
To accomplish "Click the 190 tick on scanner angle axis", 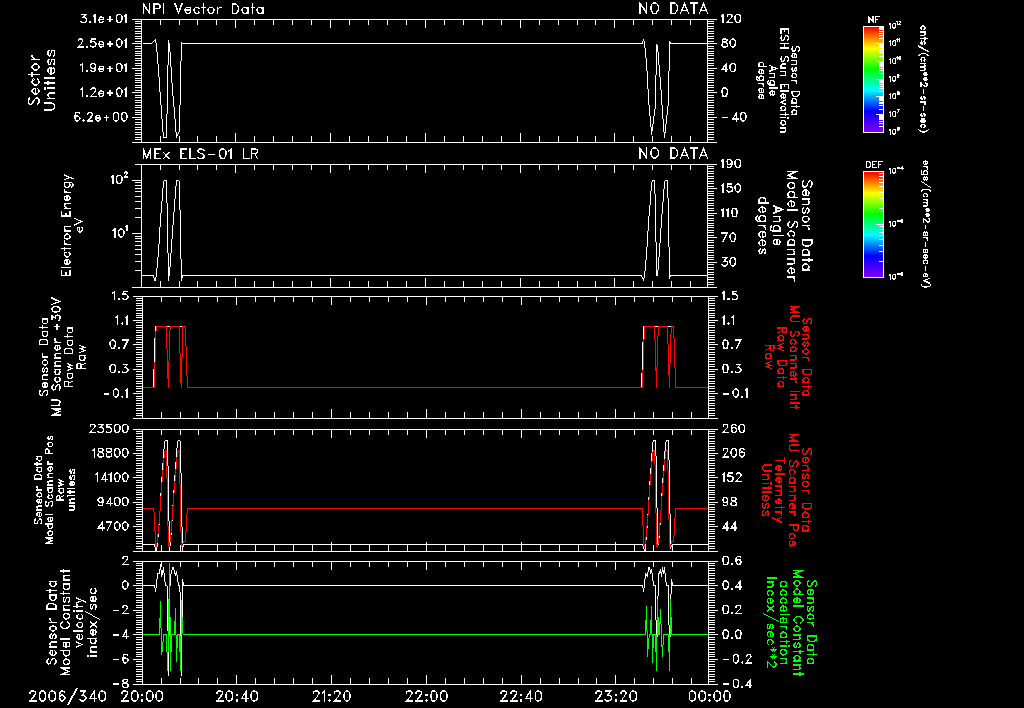I will point(731,163).
